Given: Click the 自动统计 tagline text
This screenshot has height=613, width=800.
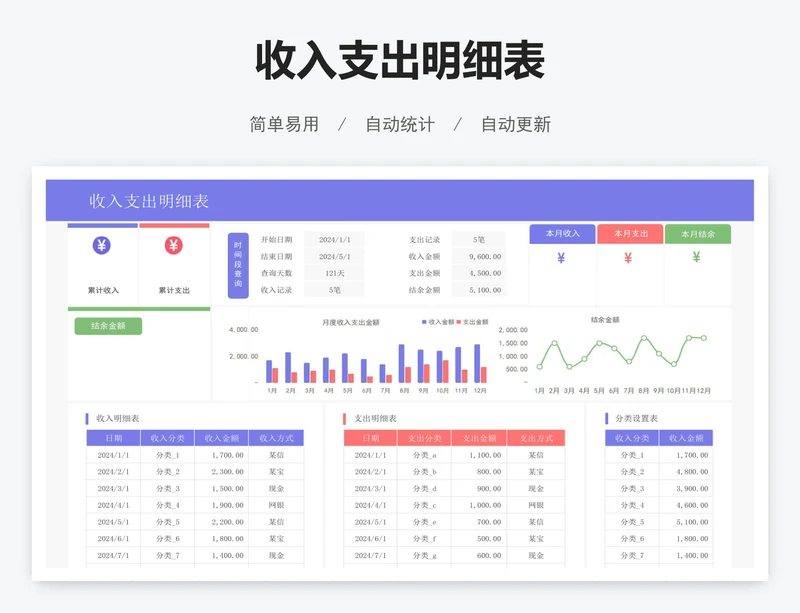Looking at the screenshot, I should point(400,125).
